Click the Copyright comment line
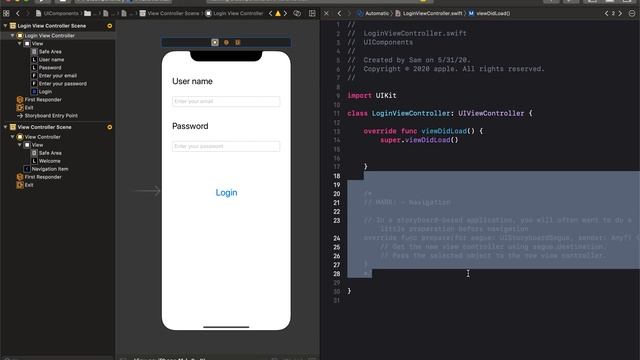This screenshot has height=360, width=640. 446,69
